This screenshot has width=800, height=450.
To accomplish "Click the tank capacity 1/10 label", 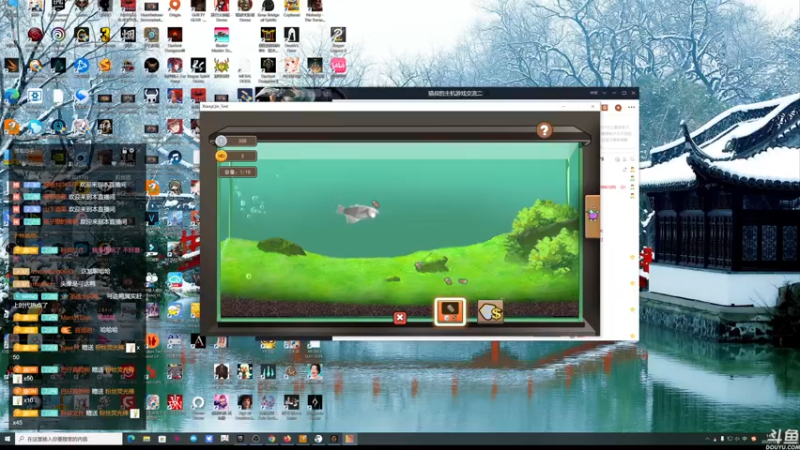I will 237,172.
